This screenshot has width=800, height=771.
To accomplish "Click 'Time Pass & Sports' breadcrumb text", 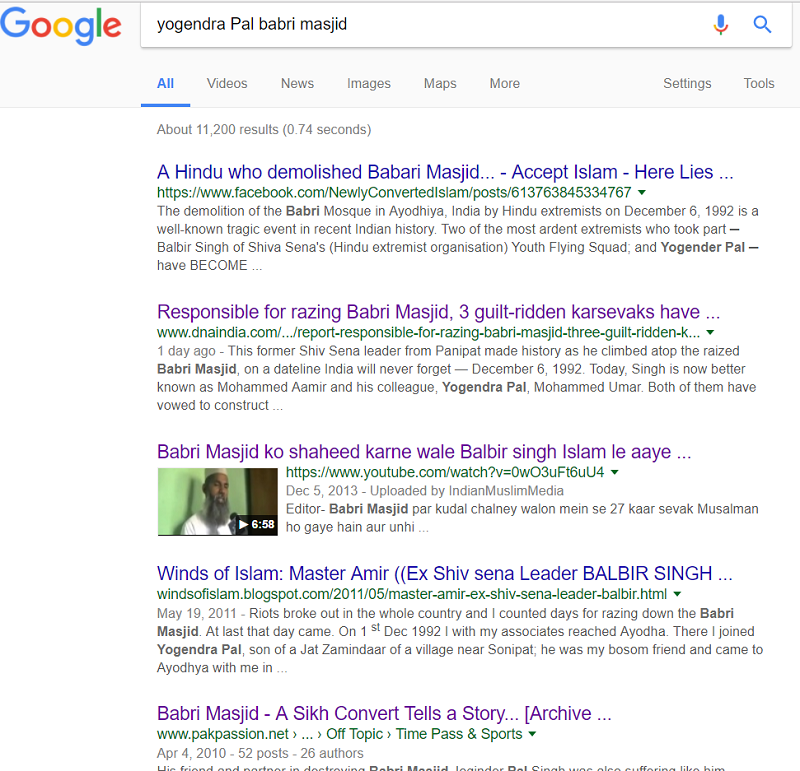I will [459, 734].
